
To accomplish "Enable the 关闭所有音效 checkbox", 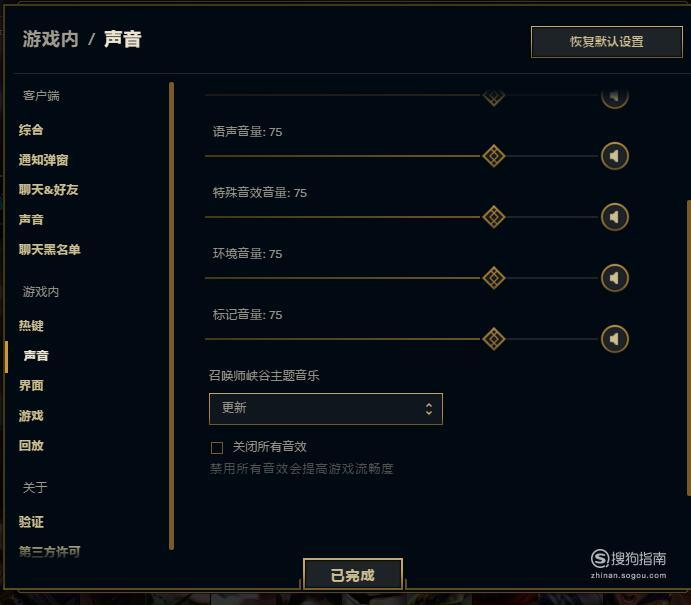I will click(217, 448).
